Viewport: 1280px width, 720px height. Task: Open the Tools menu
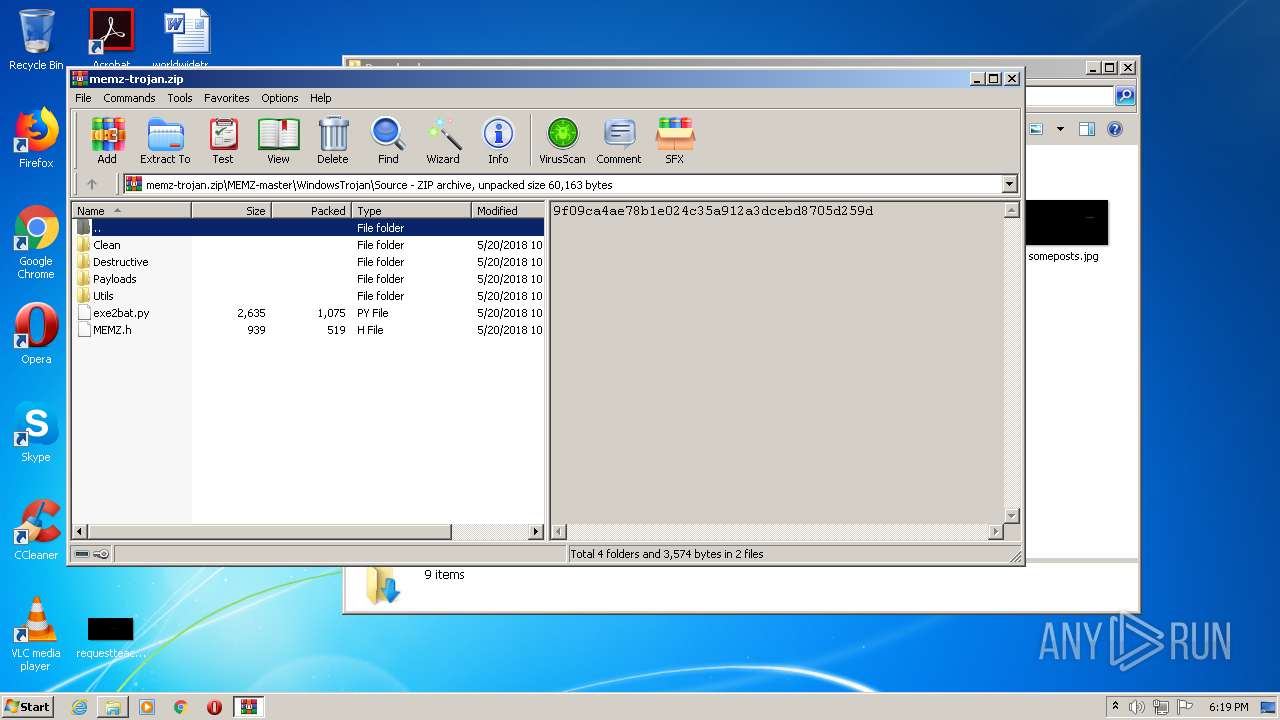pos(180,98)
